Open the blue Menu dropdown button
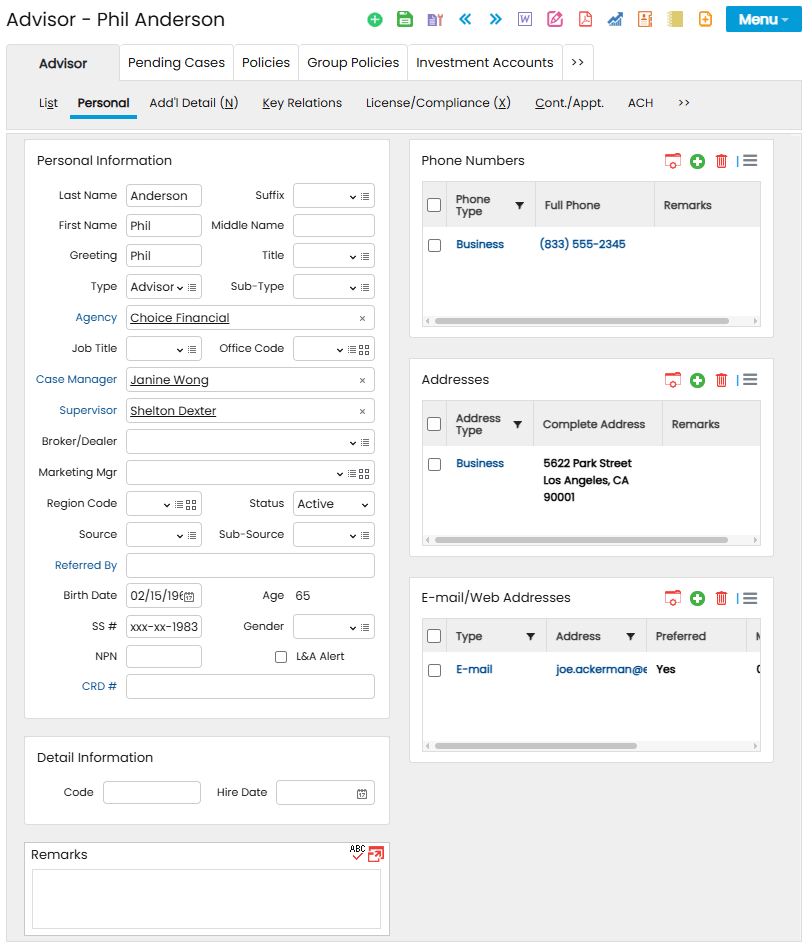808x944 pixels. 763,19
